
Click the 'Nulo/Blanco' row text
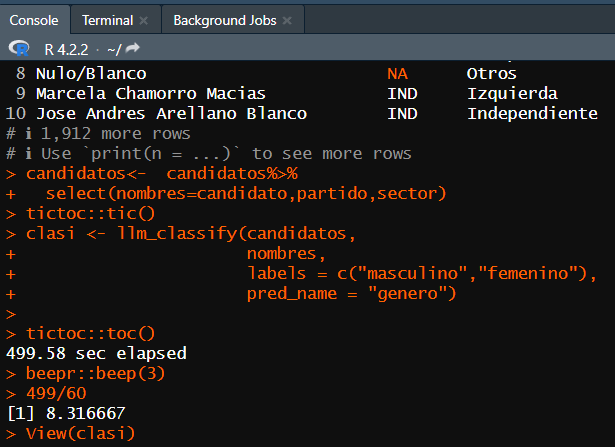[91, 73]
